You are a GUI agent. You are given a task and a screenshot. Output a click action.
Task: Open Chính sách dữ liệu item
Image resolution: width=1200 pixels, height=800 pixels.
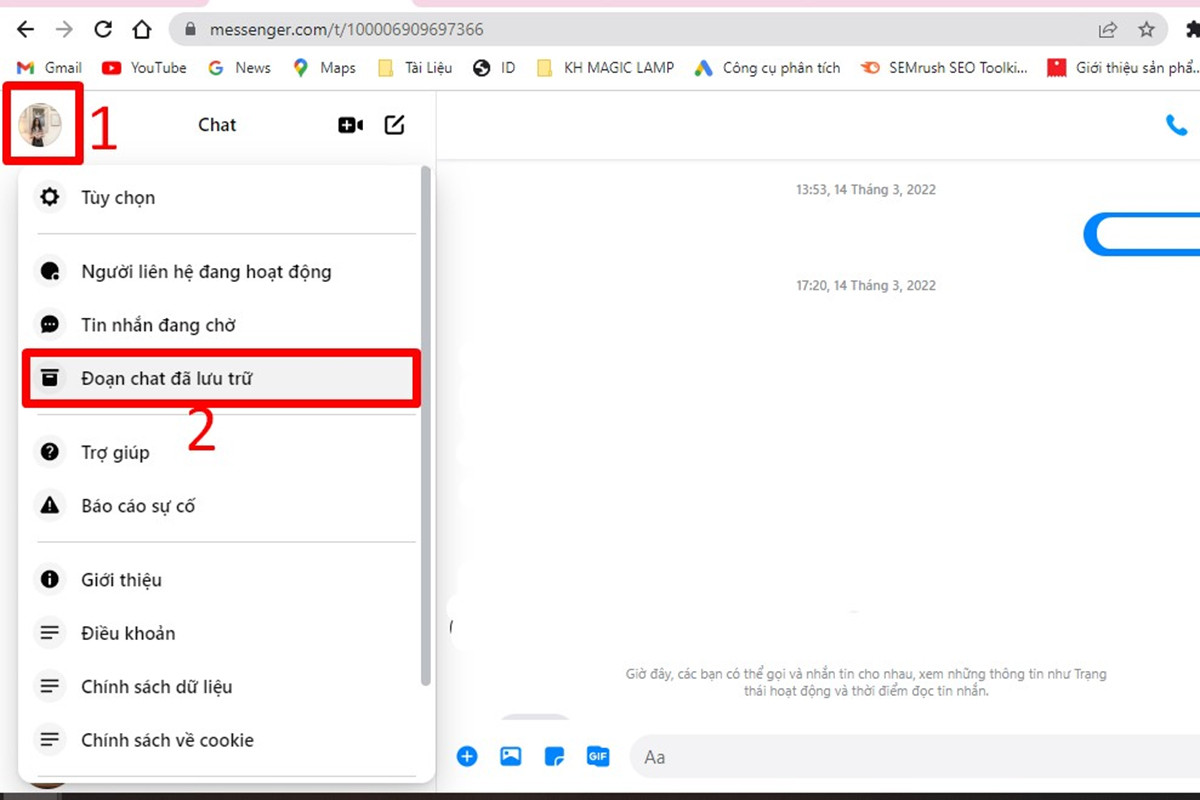226,687
